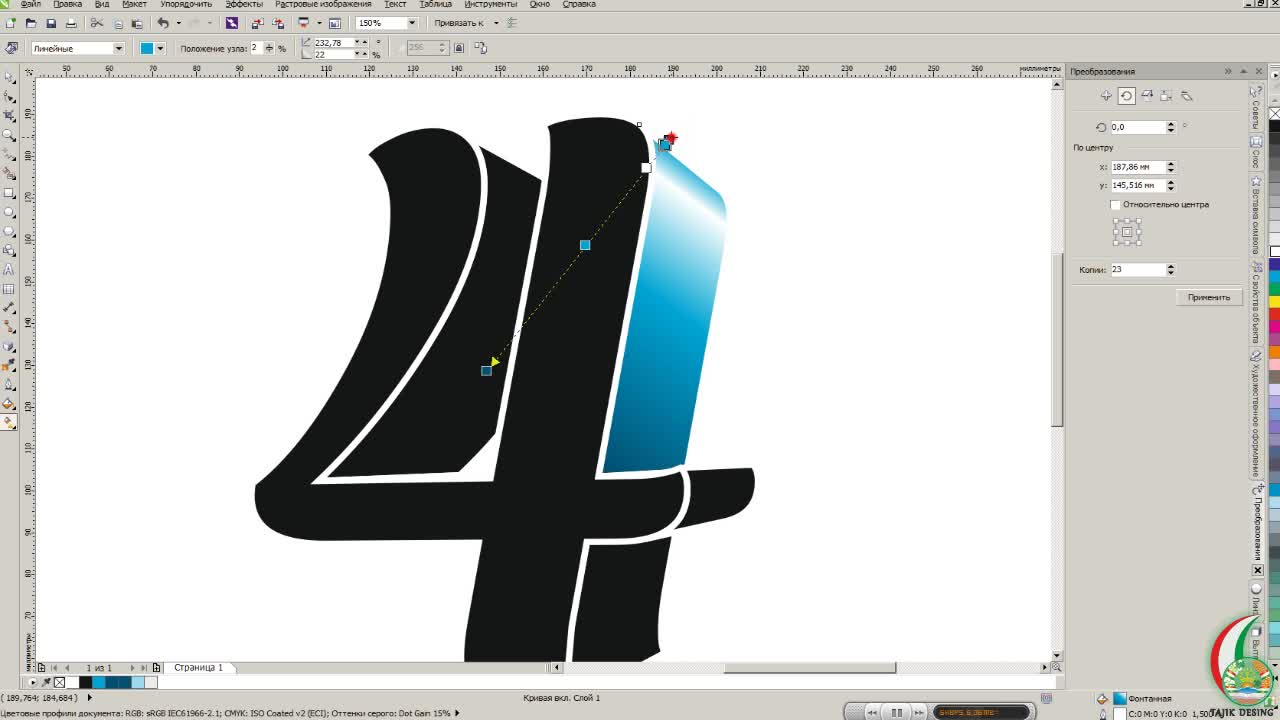Click the Import icon in toolbar
The width and height of the screenshot is (1280, 720).
pyautogui.click(x=258, y=22)
